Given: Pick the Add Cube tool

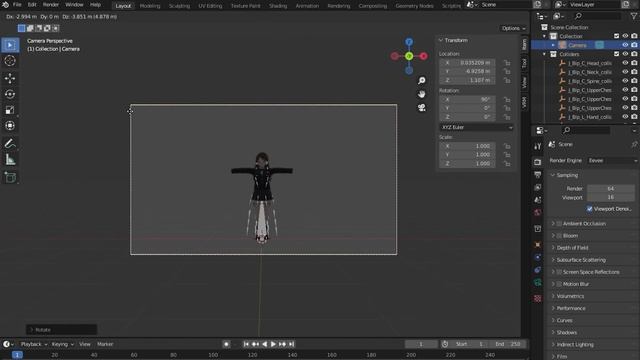Looking at the screenshot, I should 10,177.
